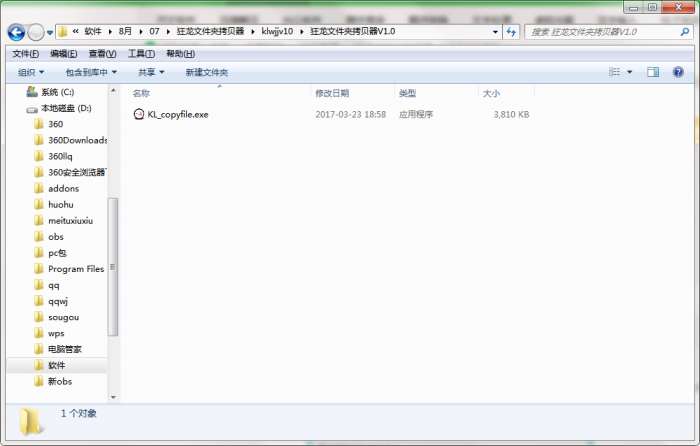Open the huohu folder in the sidebar
This screenshot has height=446, width=700.
pos(61,204)
